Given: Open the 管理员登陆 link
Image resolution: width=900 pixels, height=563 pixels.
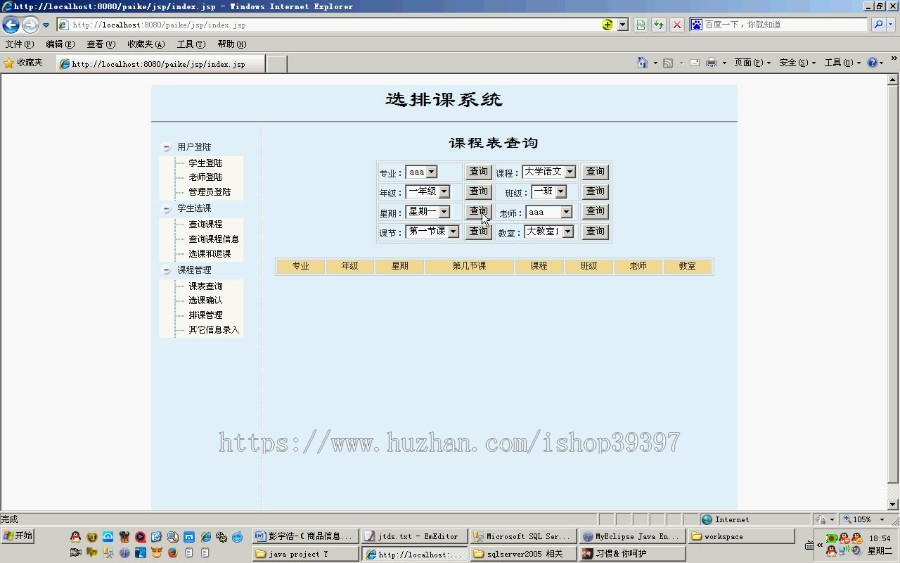Looking at the screenshot, I should pos(210,192).
